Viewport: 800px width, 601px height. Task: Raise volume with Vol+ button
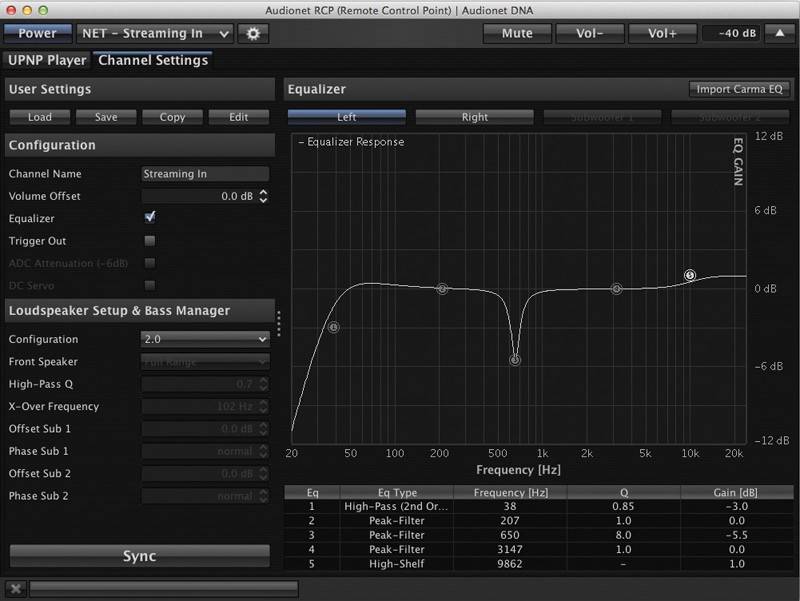[662, 34]
